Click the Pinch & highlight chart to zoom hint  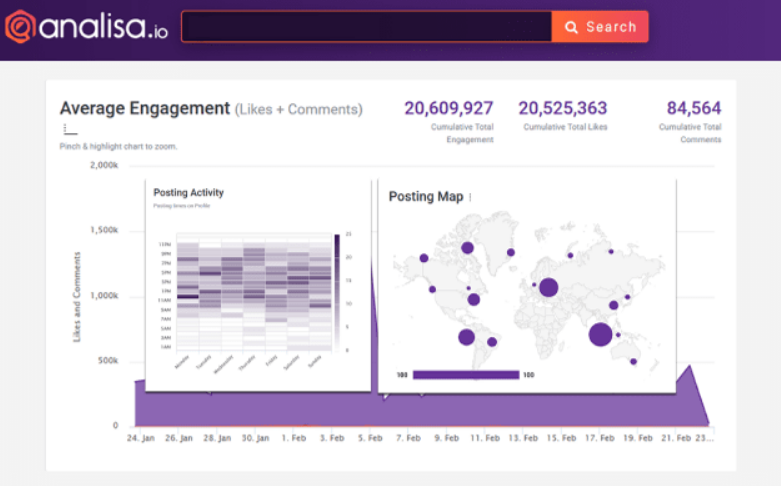point(119,146)
